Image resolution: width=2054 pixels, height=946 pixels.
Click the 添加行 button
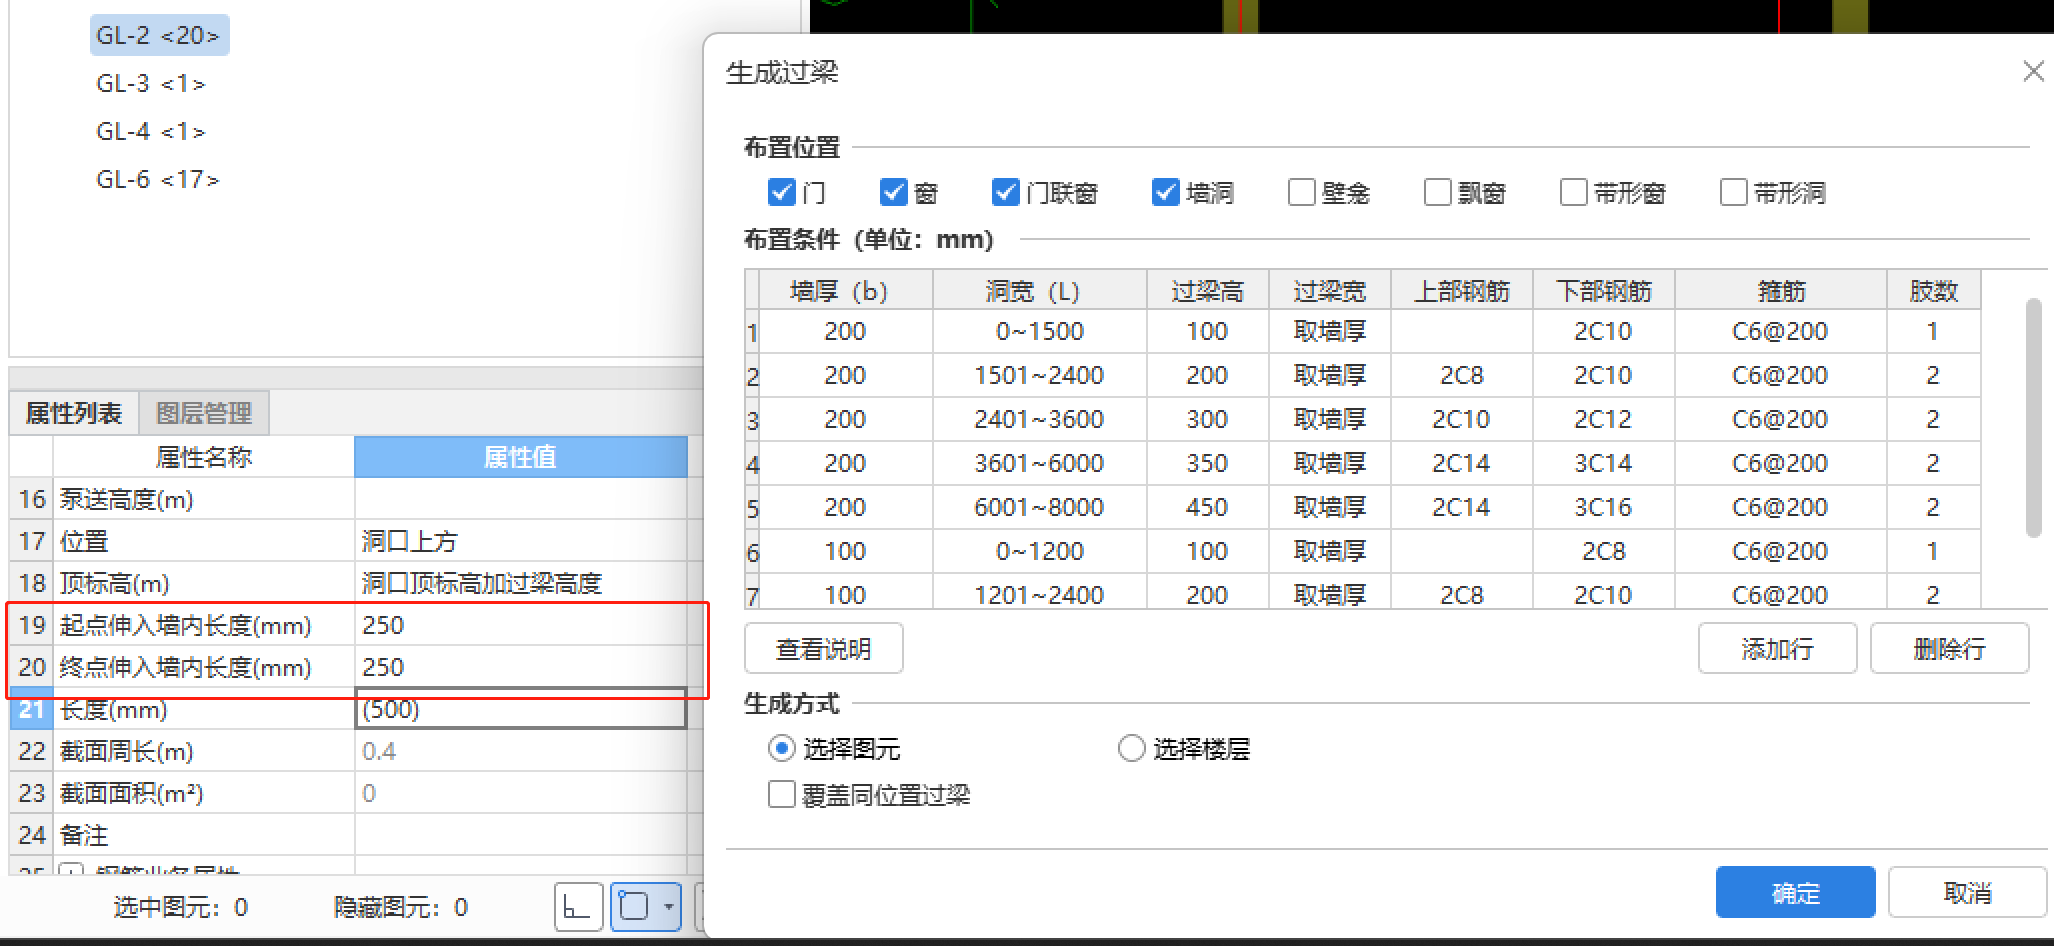click(1777, 649)
